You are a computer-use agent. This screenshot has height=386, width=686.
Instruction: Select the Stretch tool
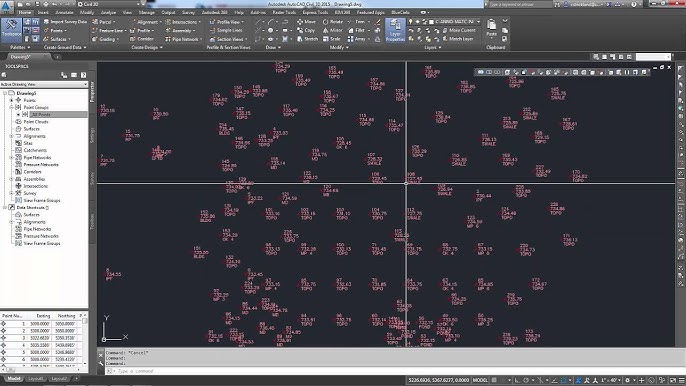click(308, 39)
